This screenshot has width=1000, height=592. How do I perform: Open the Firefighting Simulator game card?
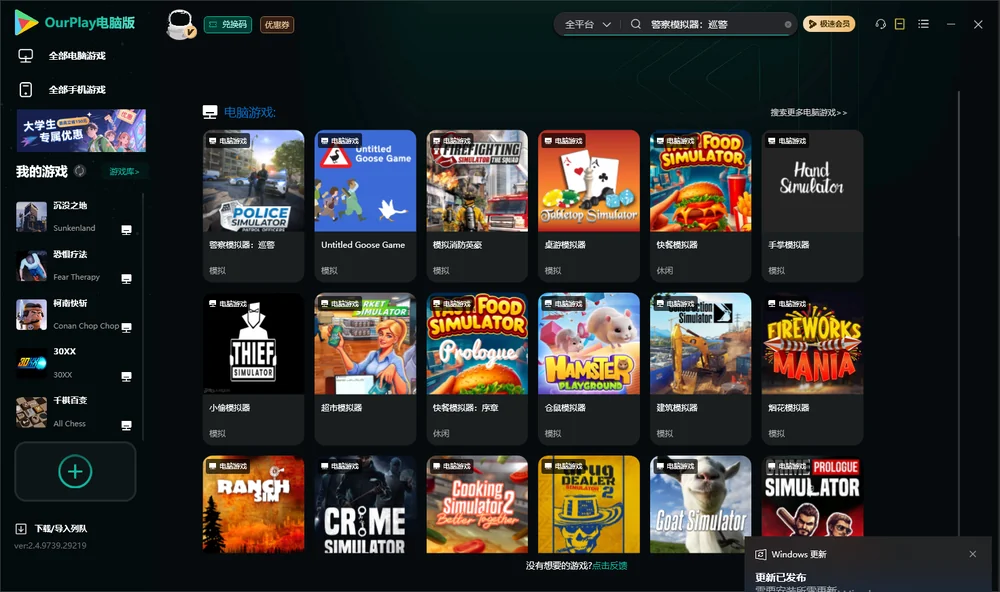pyautogui.click(x=477, y=205)
